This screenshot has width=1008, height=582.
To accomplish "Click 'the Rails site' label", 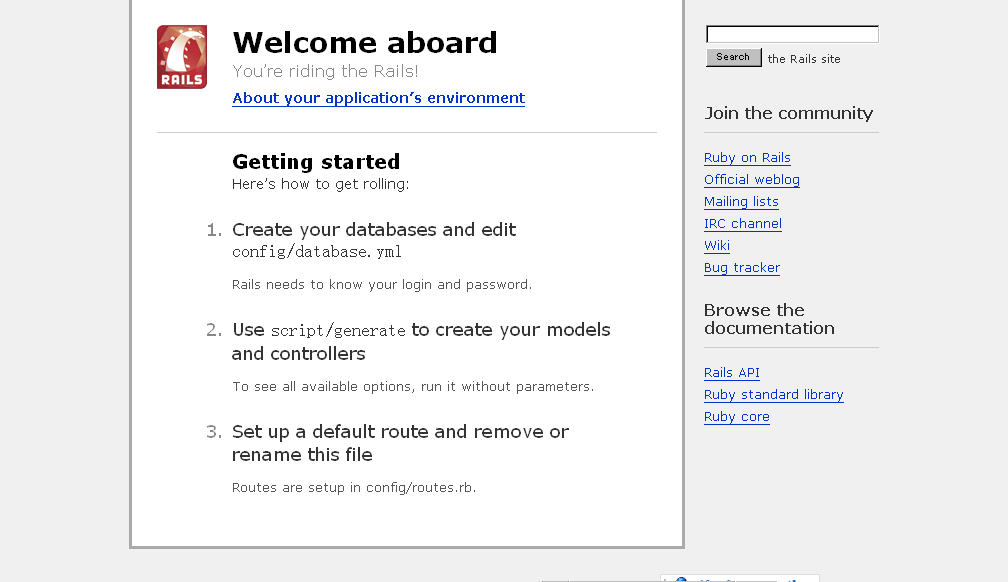I will pyautogui.click(x=804, y=59).
